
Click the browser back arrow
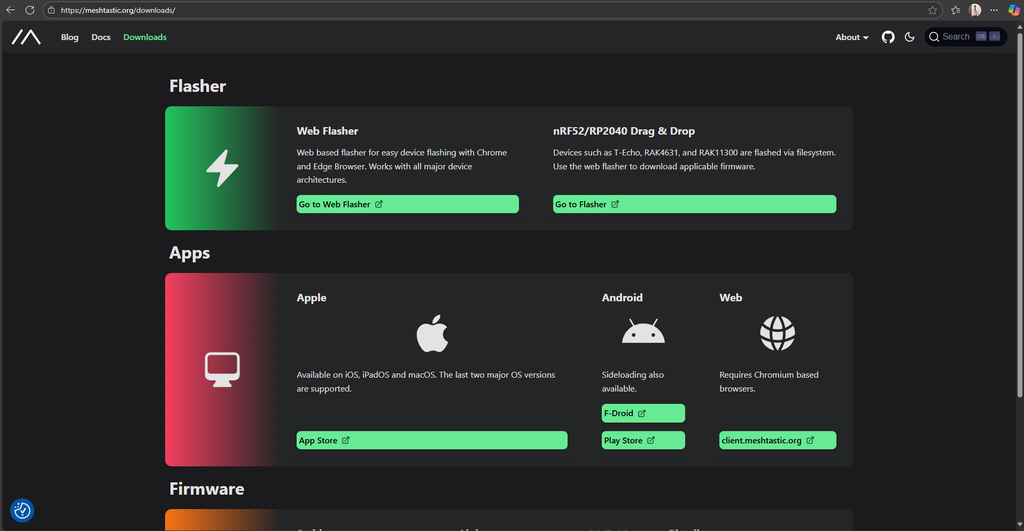[10, 10]
